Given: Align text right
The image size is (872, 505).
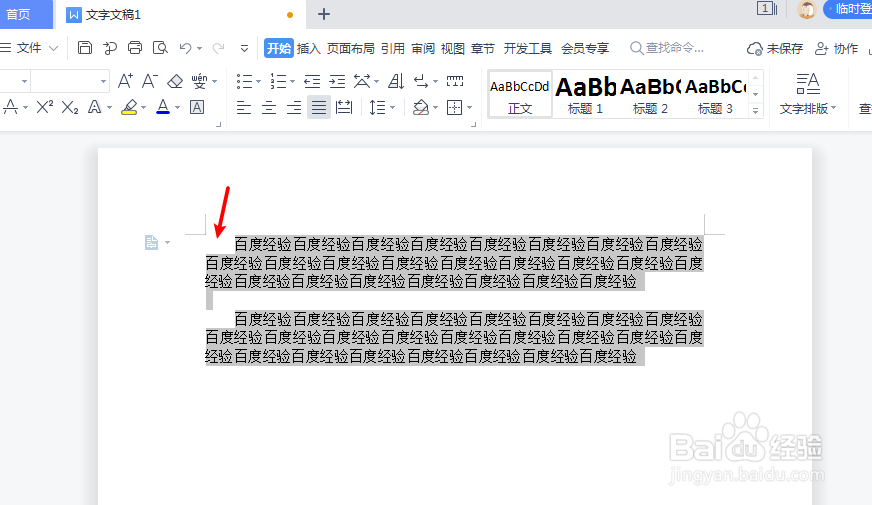Looking at the screenshot, I should [294, 107].
